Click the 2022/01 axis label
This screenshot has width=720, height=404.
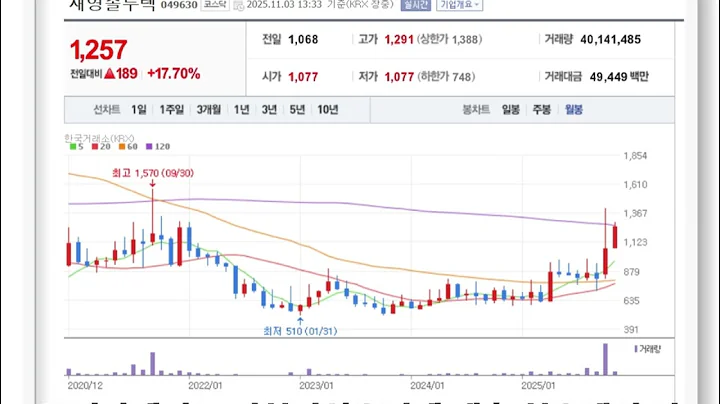(205, 386)
